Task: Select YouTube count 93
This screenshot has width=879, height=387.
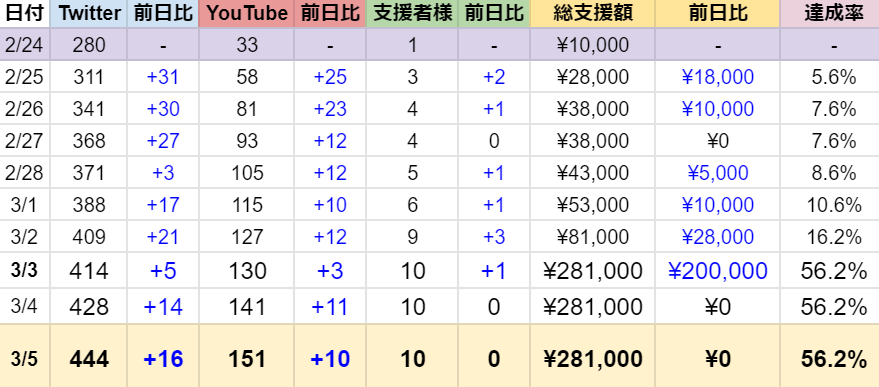Action: [x=247, y=140]
